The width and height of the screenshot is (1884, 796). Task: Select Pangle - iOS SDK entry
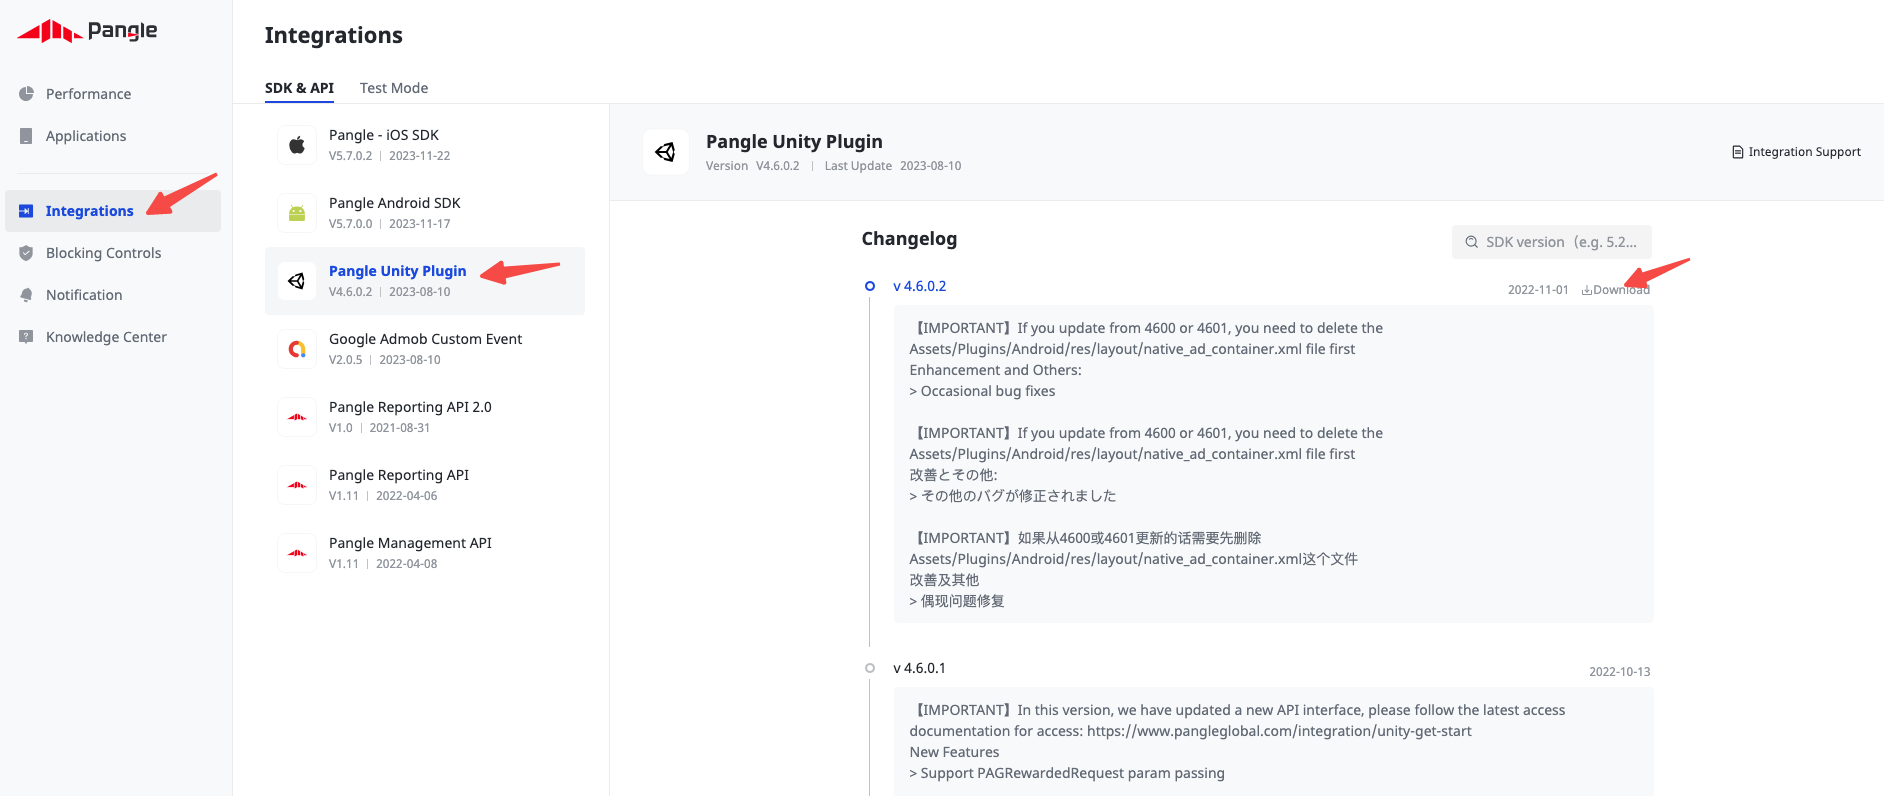(425, 145)
